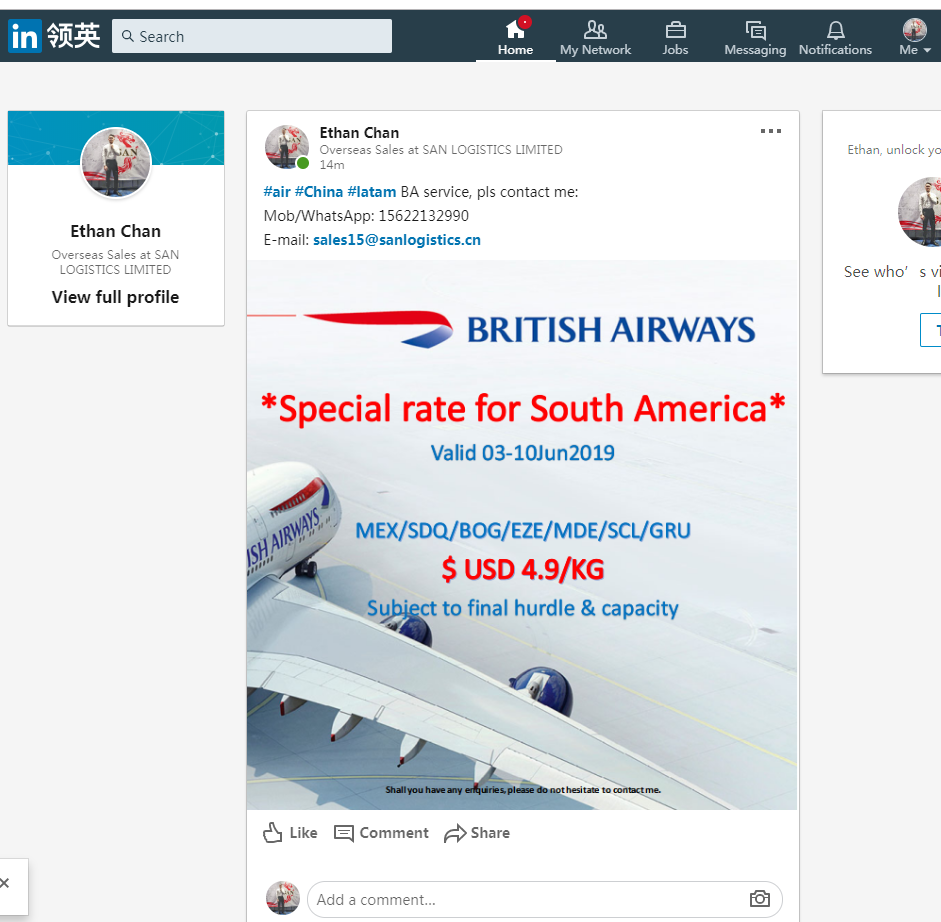Share the British Airways post

[477, 833]
